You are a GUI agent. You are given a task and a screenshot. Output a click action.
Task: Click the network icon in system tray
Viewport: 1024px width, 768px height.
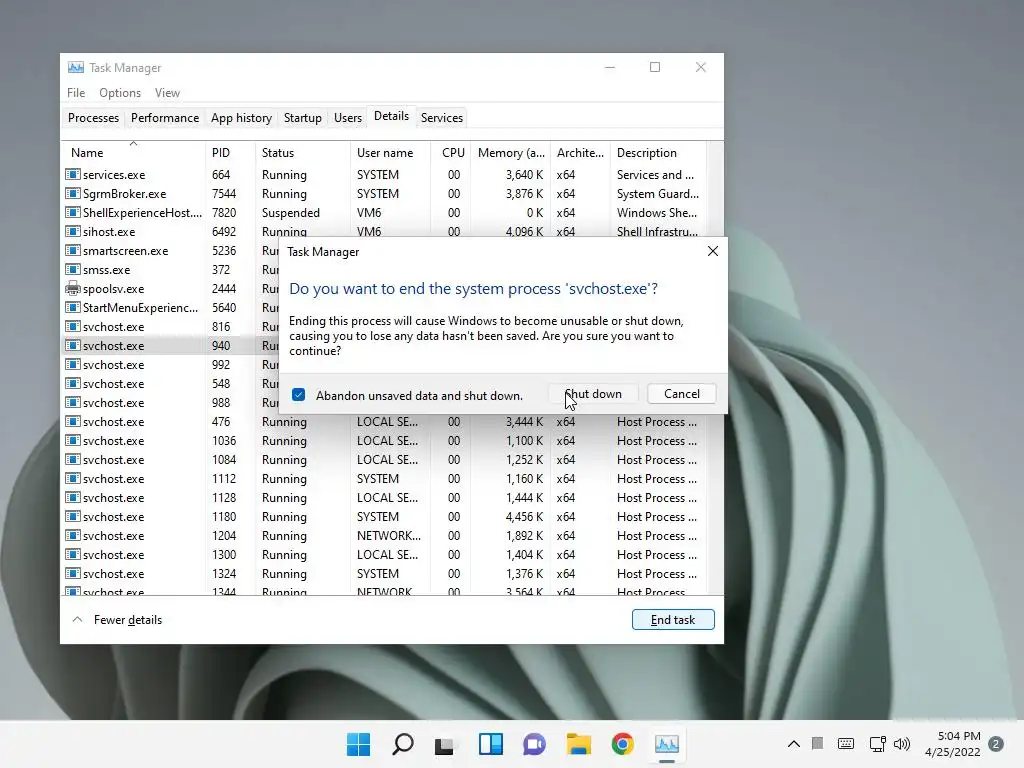[x=877, y=744]
